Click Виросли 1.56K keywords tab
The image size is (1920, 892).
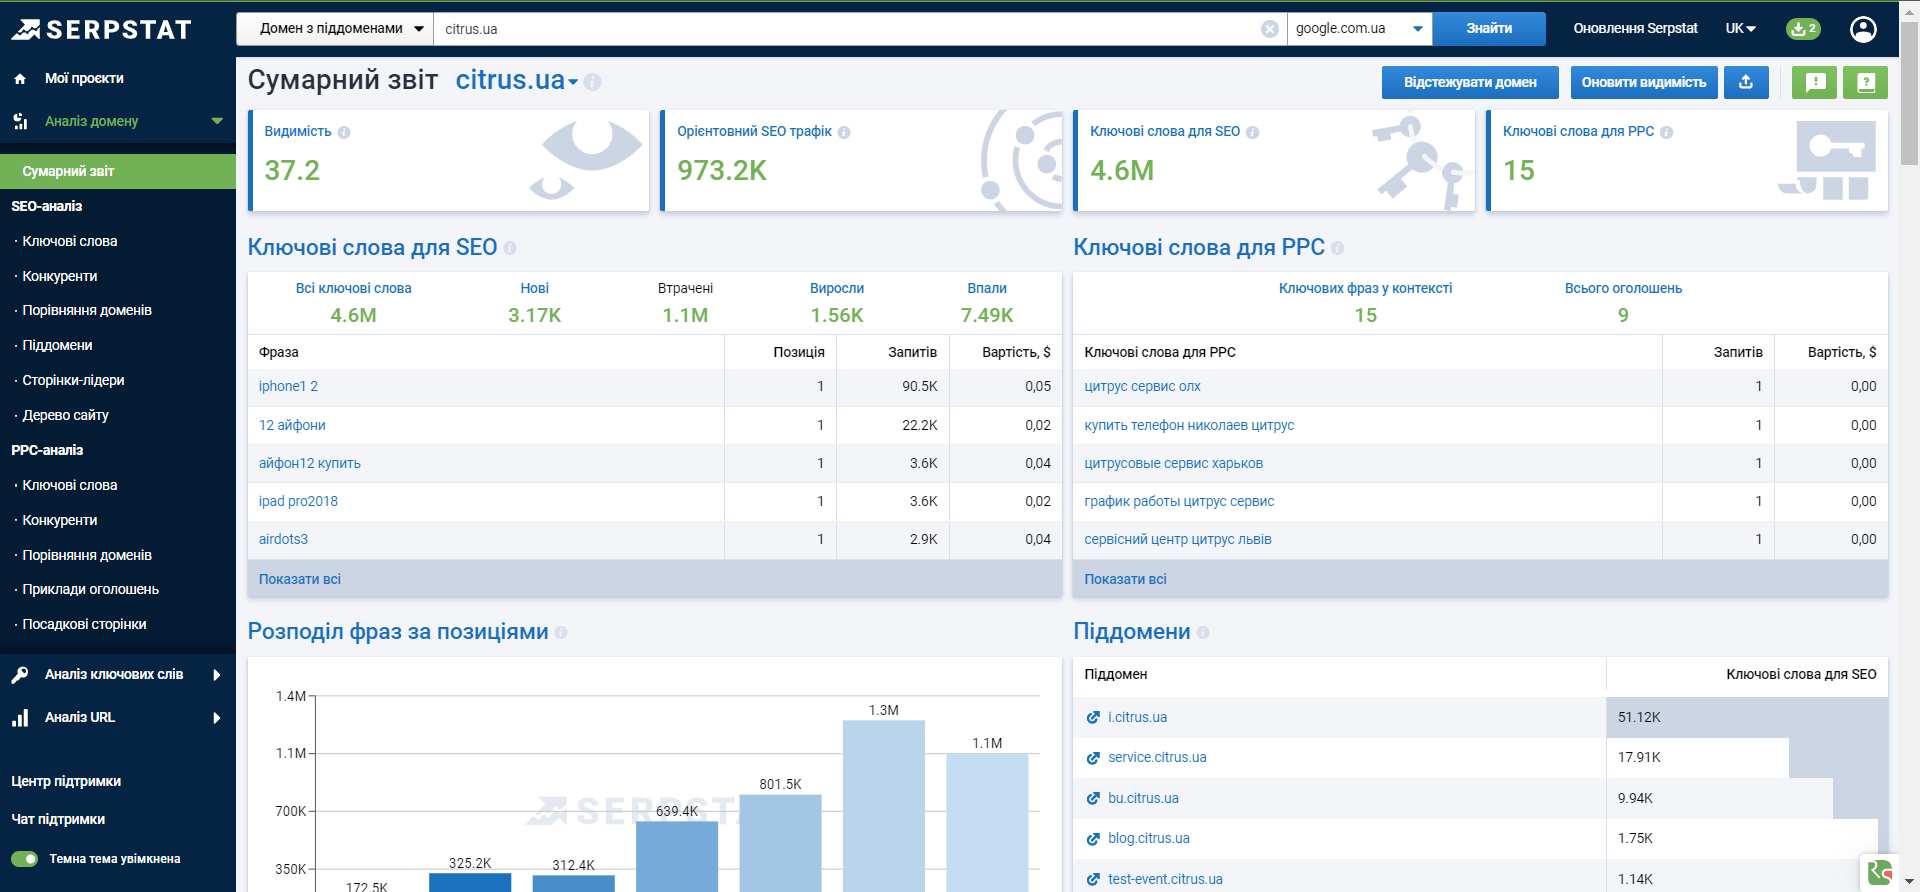837,302
